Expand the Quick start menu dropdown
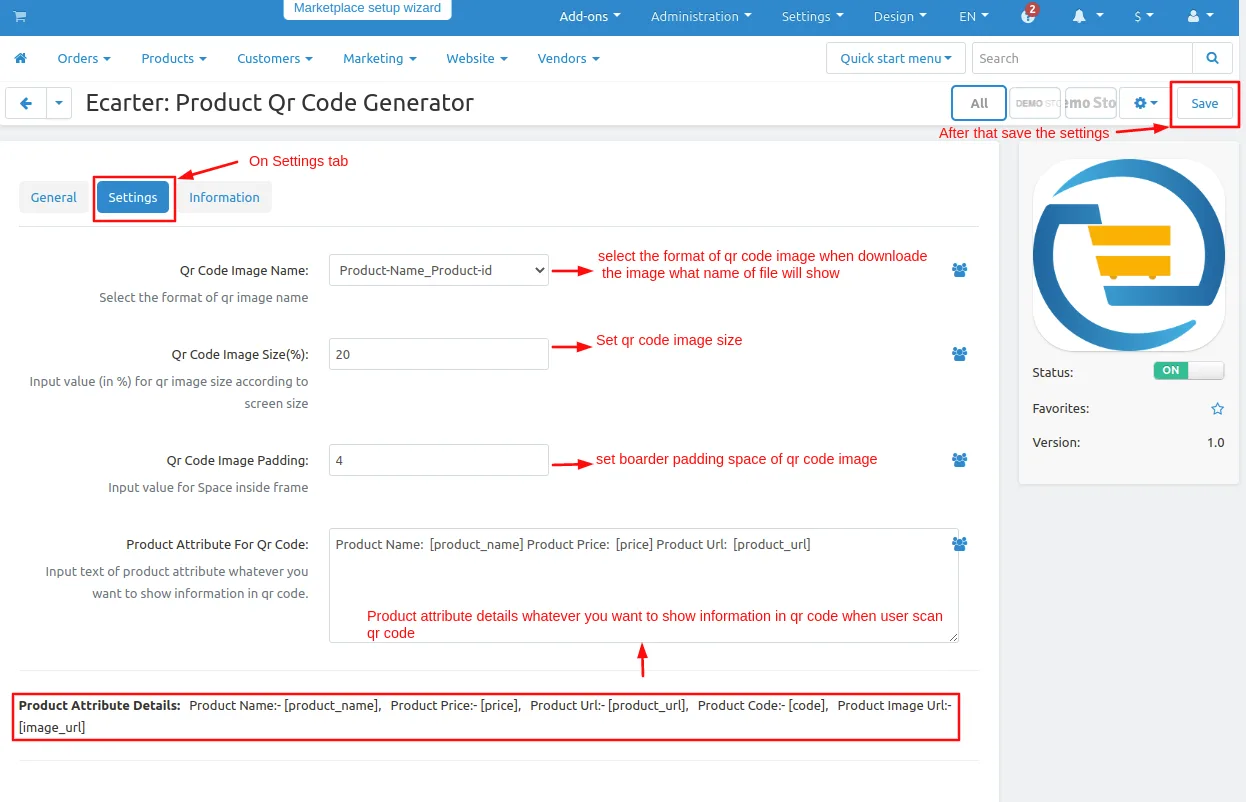 pyautogui.click(x=896, y=58)
